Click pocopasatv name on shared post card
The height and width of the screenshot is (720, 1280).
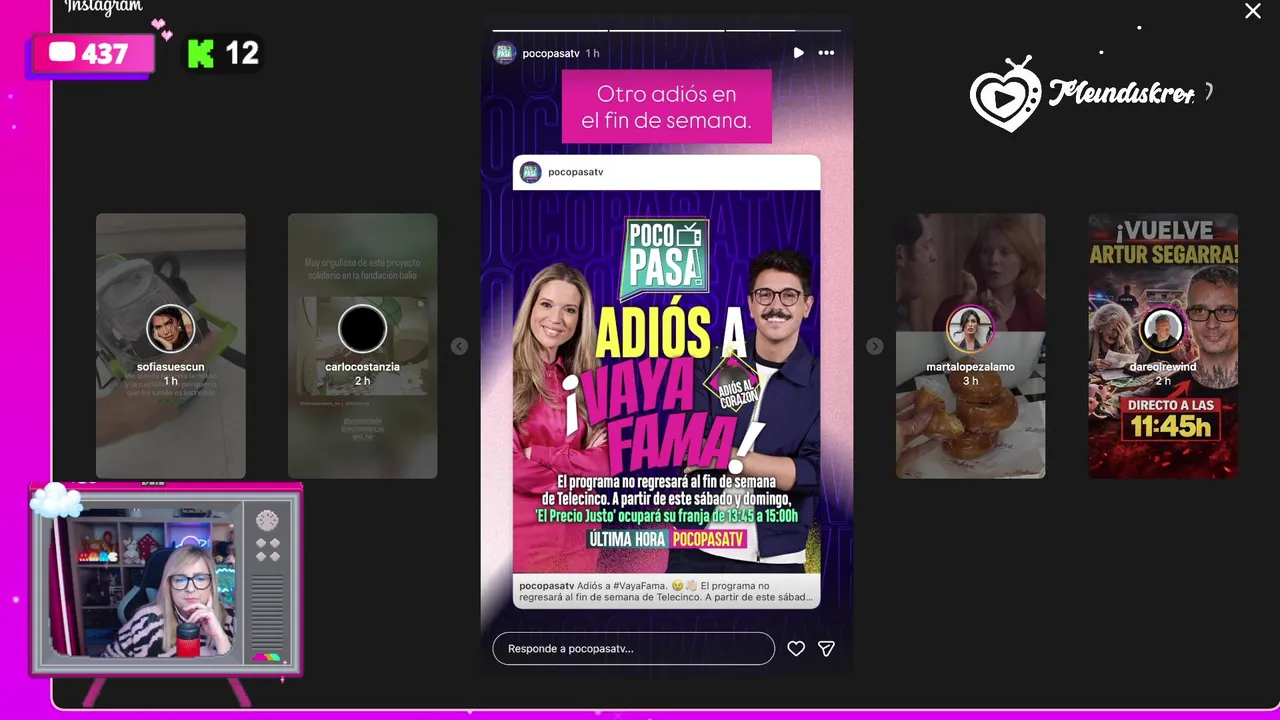point(576,172)
